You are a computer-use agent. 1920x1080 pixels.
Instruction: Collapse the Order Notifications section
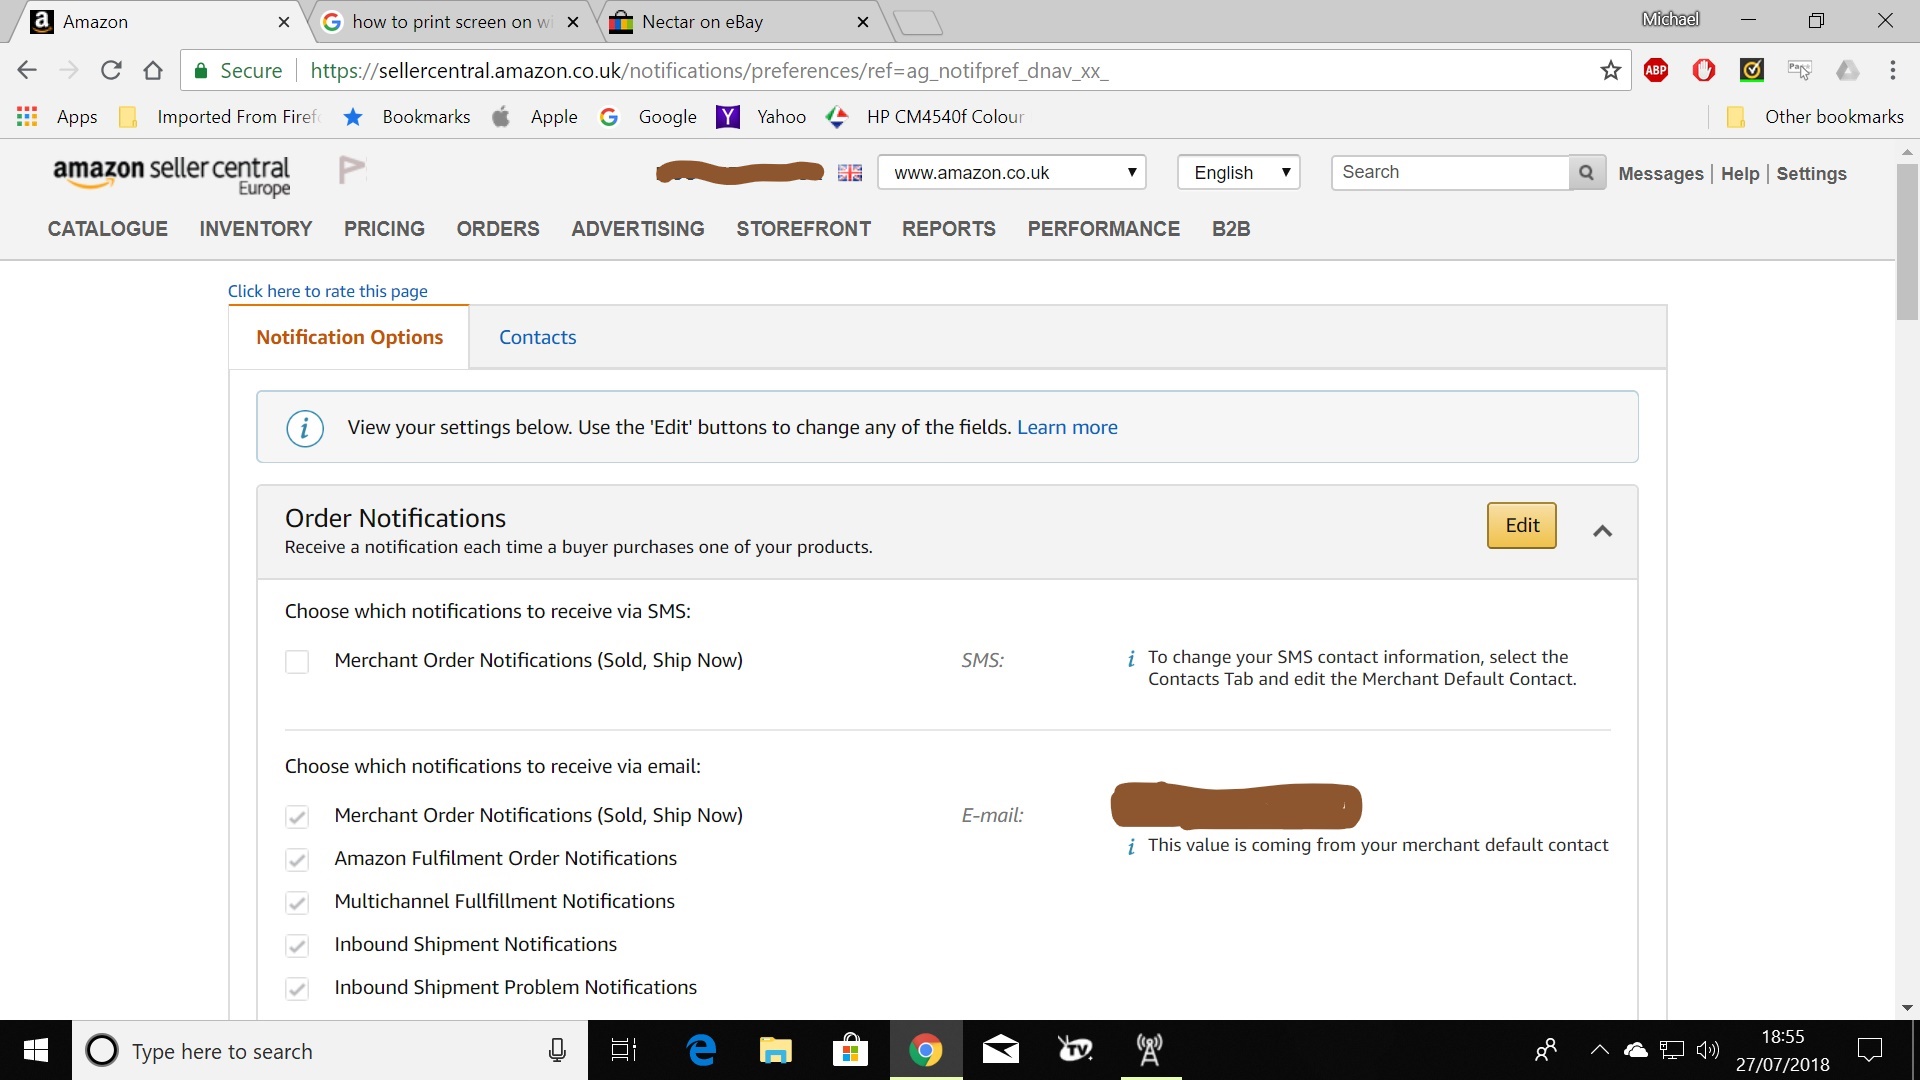pos(1602,531)
